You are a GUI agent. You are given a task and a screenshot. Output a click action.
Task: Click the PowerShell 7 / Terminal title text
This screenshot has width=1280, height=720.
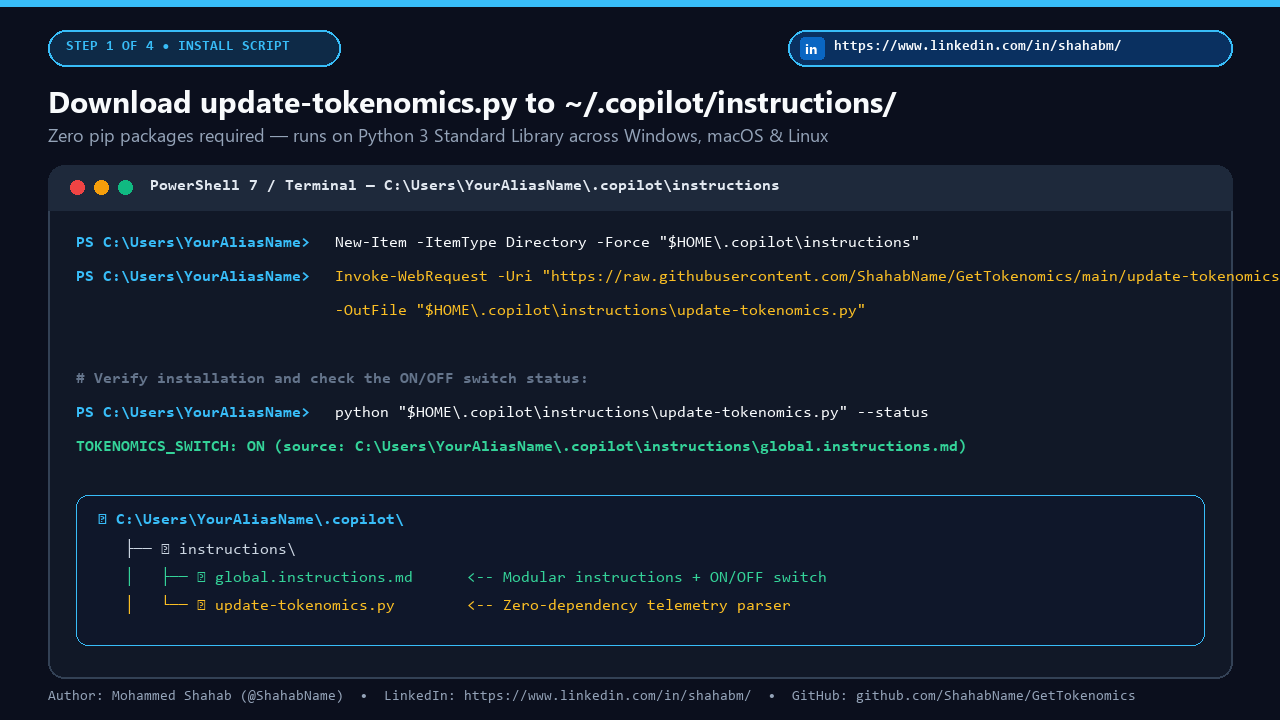point(464,186)
